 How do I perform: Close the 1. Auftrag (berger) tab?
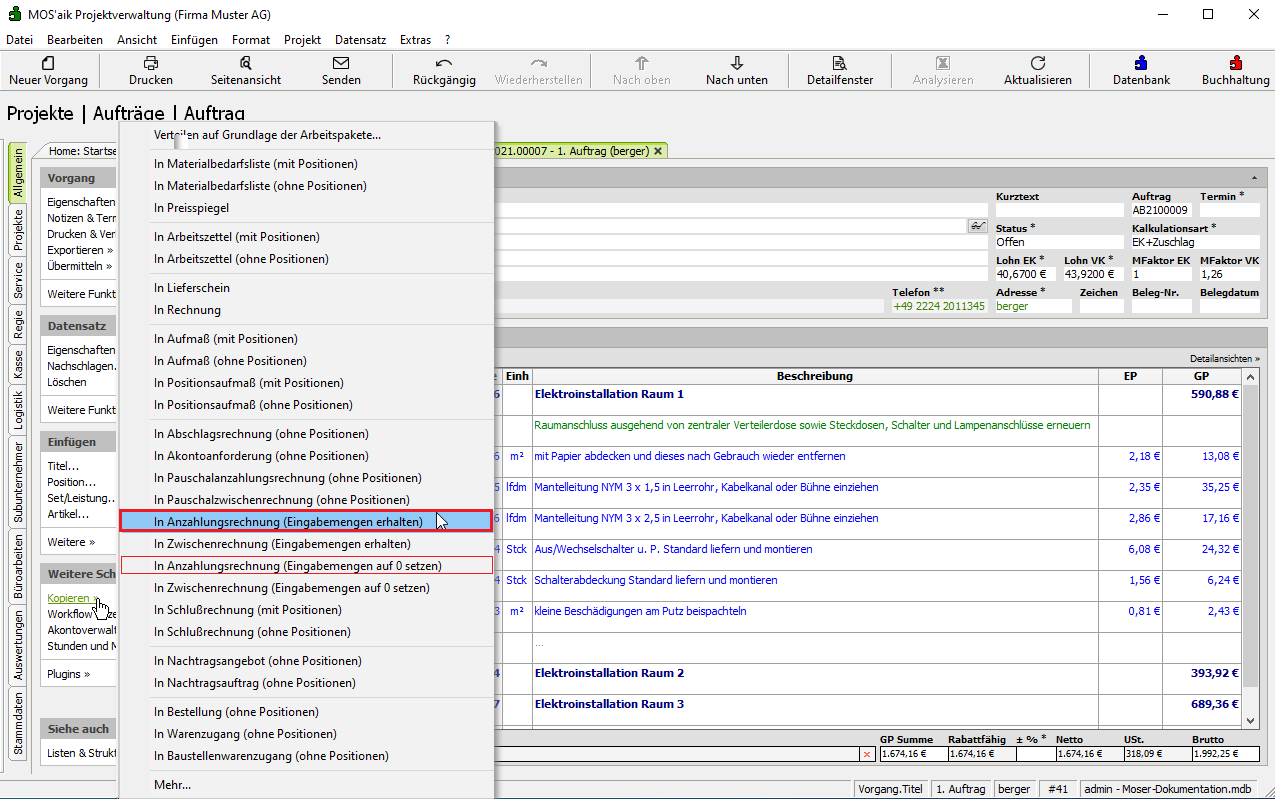(x=658, y=151)
